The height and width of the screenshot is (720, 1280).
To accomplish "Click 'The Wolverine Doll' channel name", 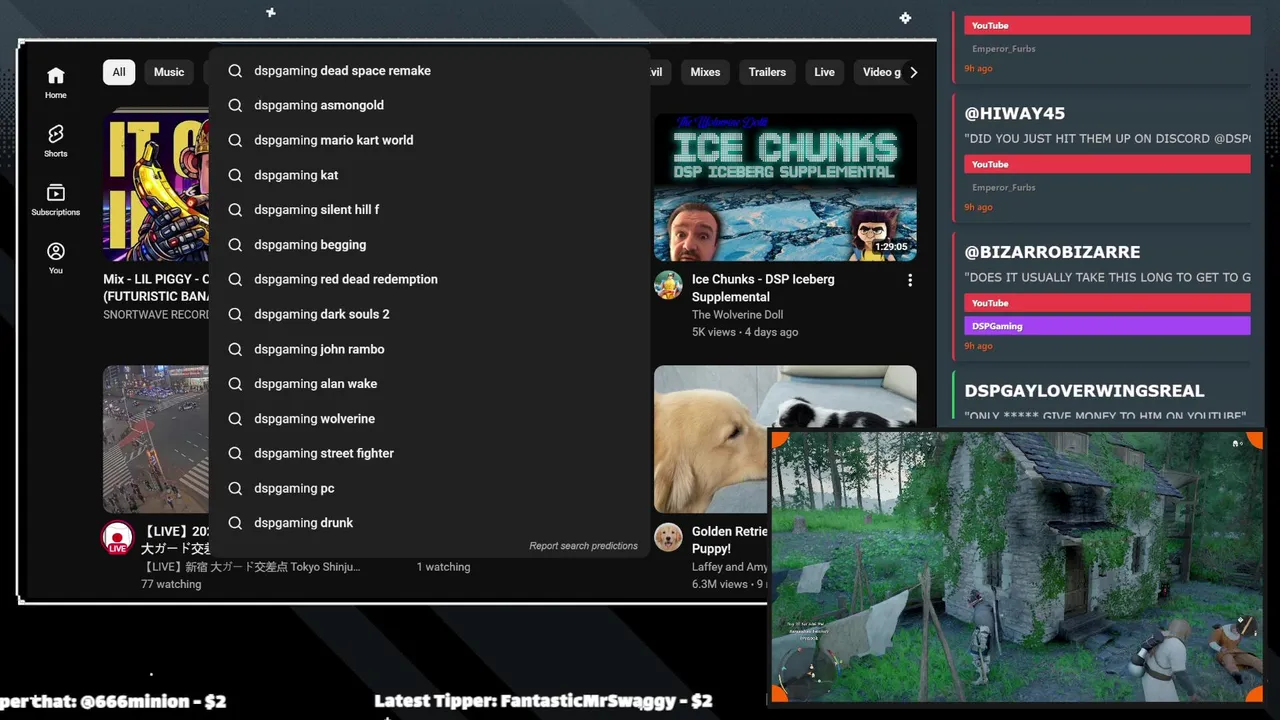I will [737, 315].
